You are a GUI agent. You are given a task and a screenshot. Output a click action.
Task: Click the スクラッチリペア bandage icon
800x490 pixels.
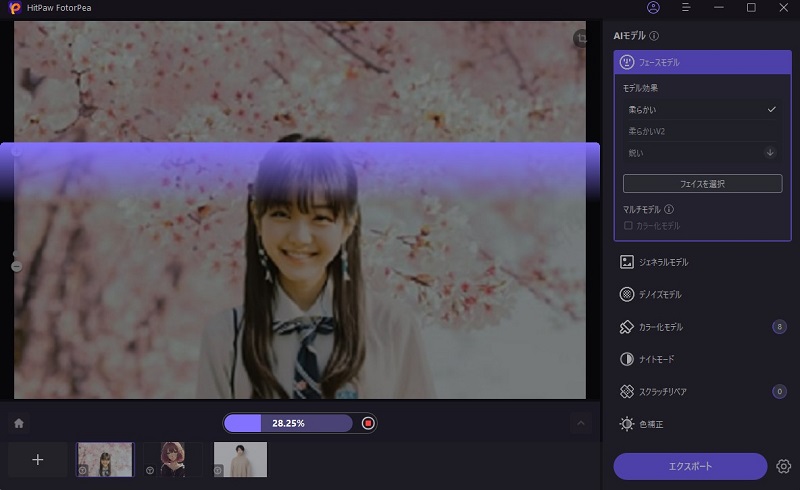627,391
